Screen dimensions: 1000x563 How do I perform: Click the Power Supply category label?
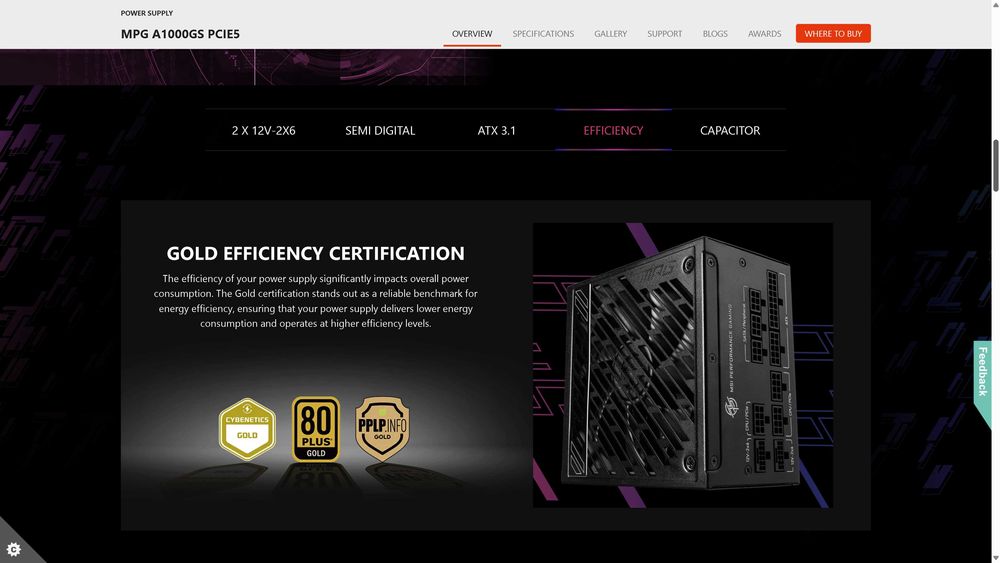click(x=147, y=13)
